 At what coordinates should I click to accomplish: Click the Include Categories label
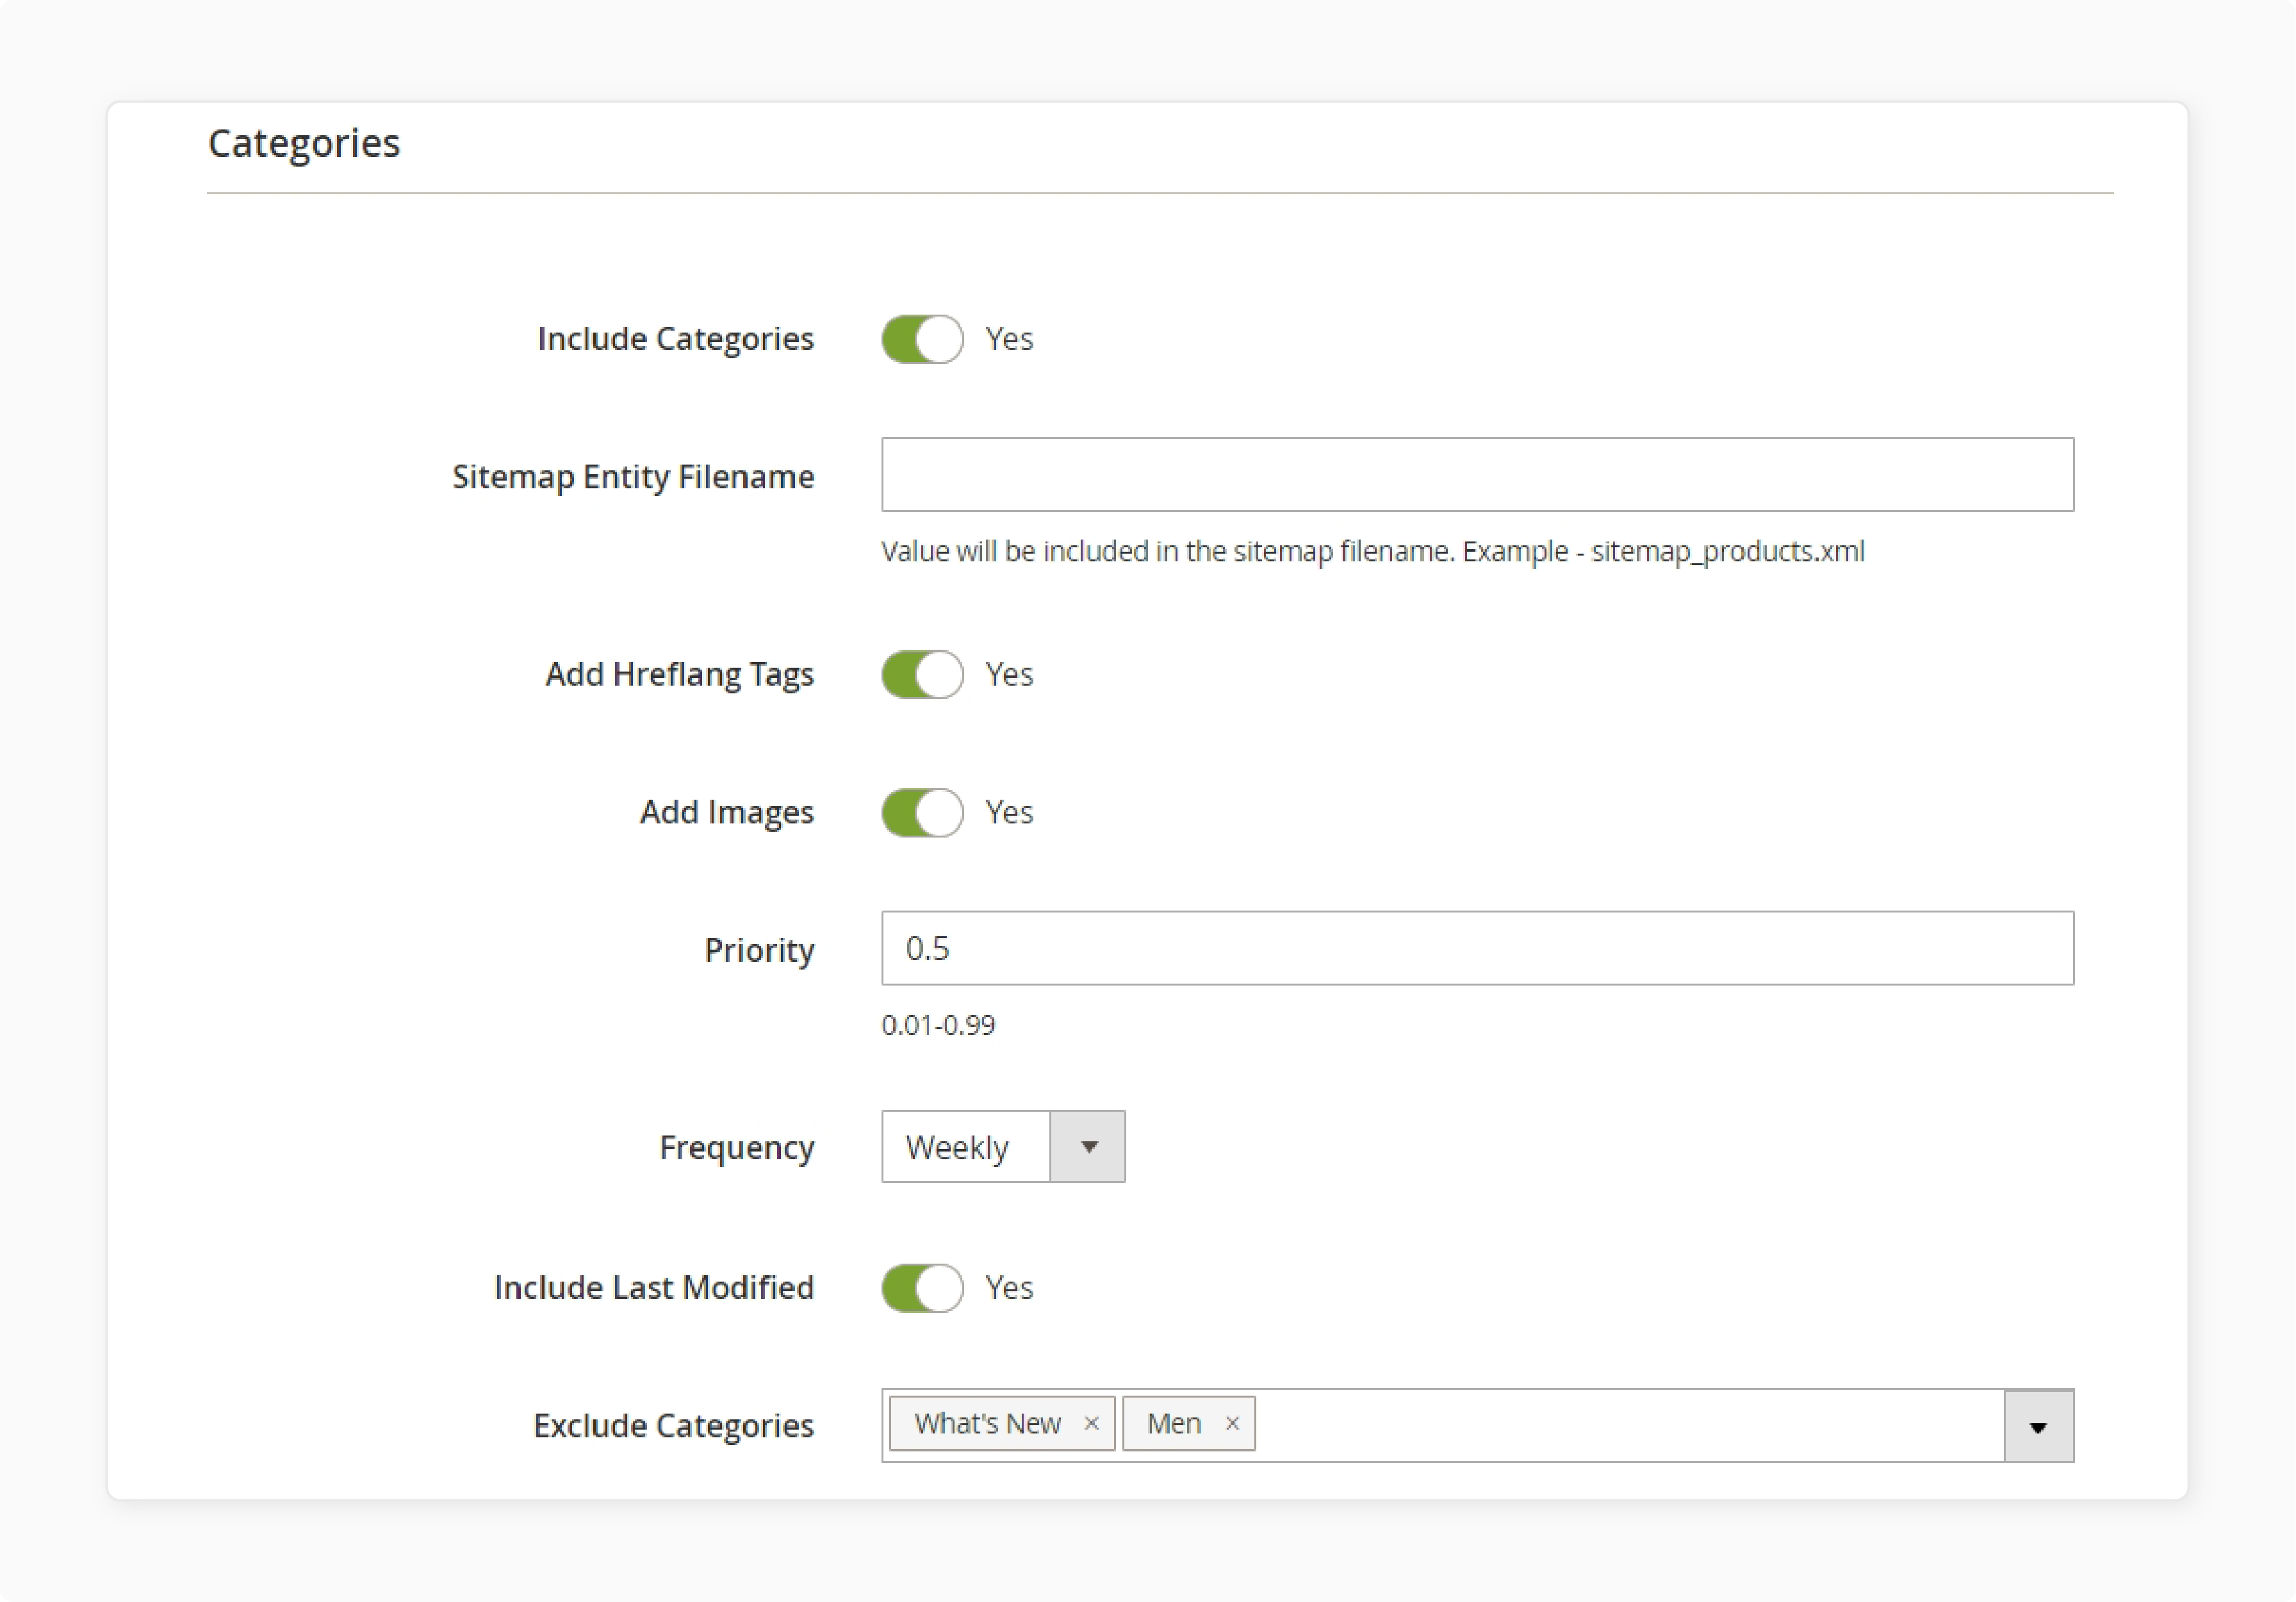point(676,339)
